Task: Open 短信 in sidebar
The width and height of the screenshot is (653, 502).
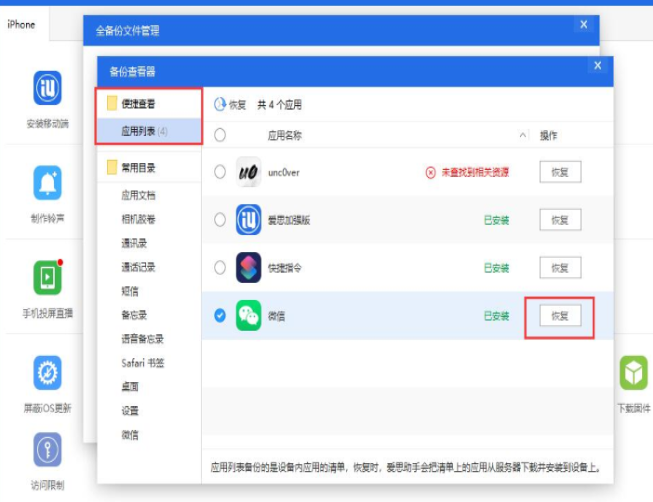Action: click(x=130, y=291)
